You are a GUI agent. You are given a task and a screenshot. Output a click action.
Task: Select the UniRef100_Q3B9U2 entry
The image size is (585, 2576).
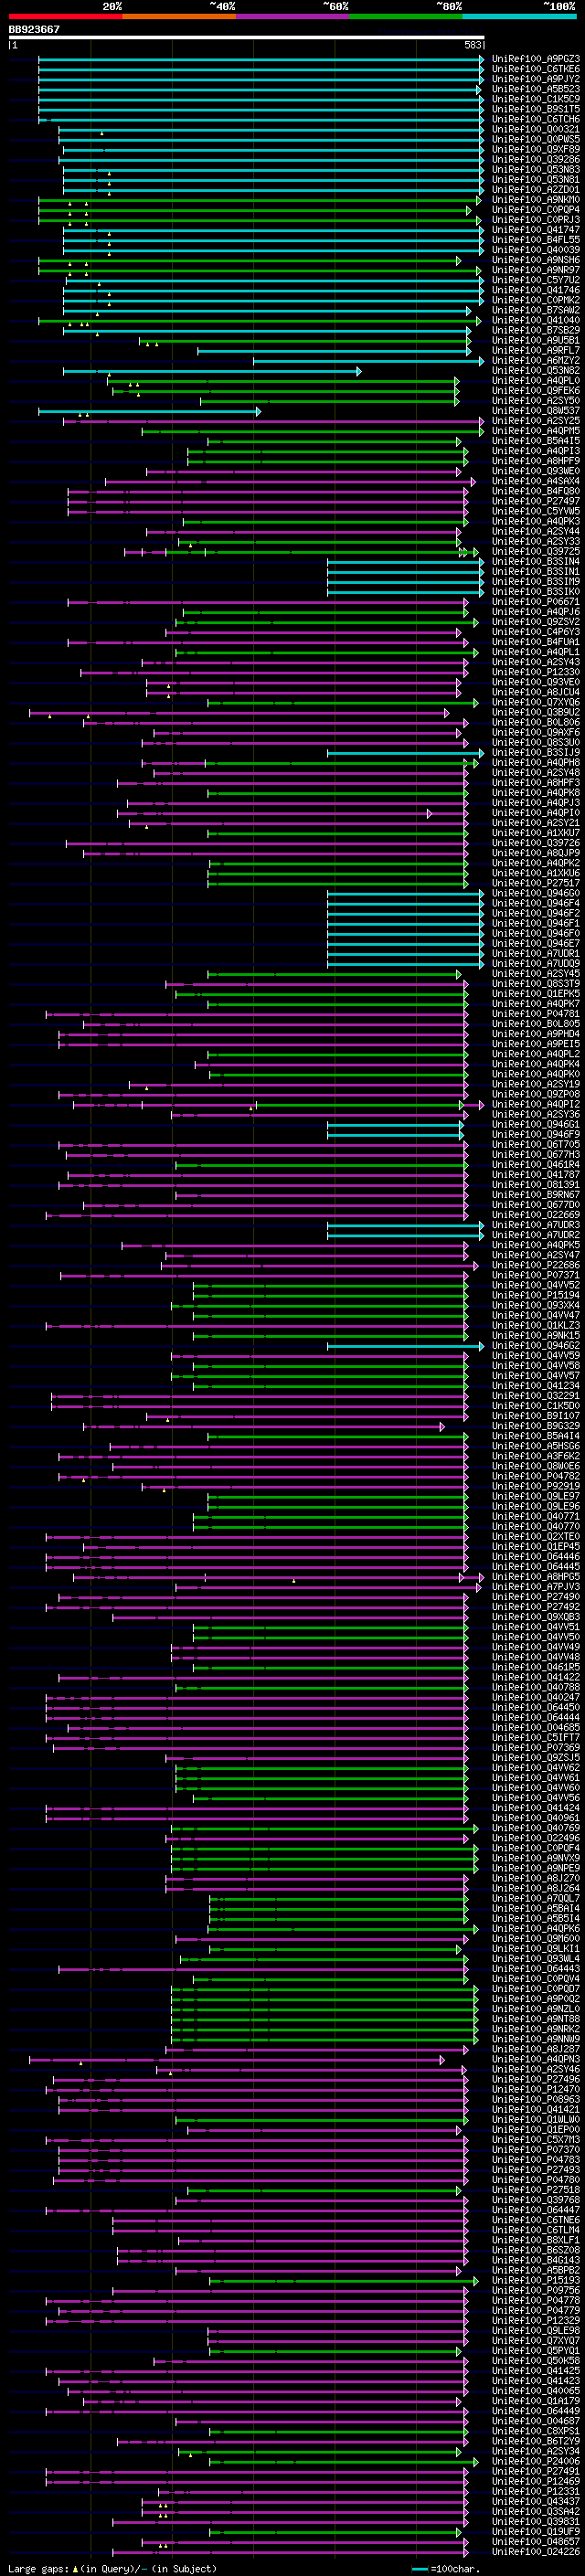pyautogui.click(x=536, y=713)
